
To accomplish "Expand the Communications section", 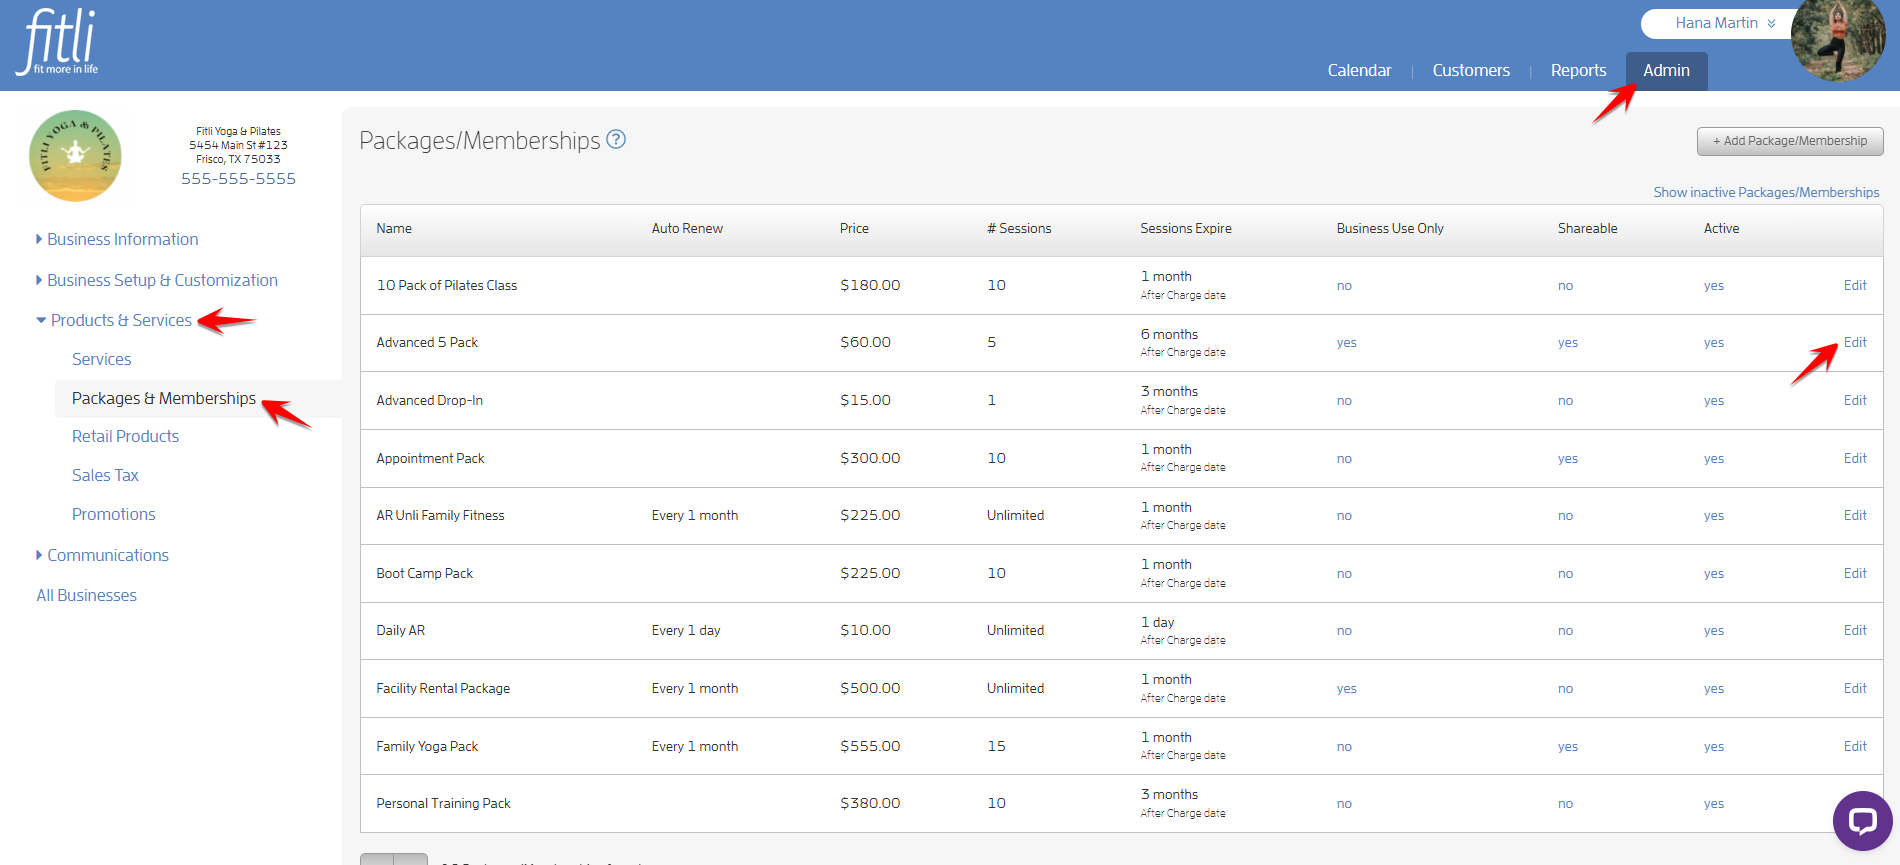I will 102,555.
